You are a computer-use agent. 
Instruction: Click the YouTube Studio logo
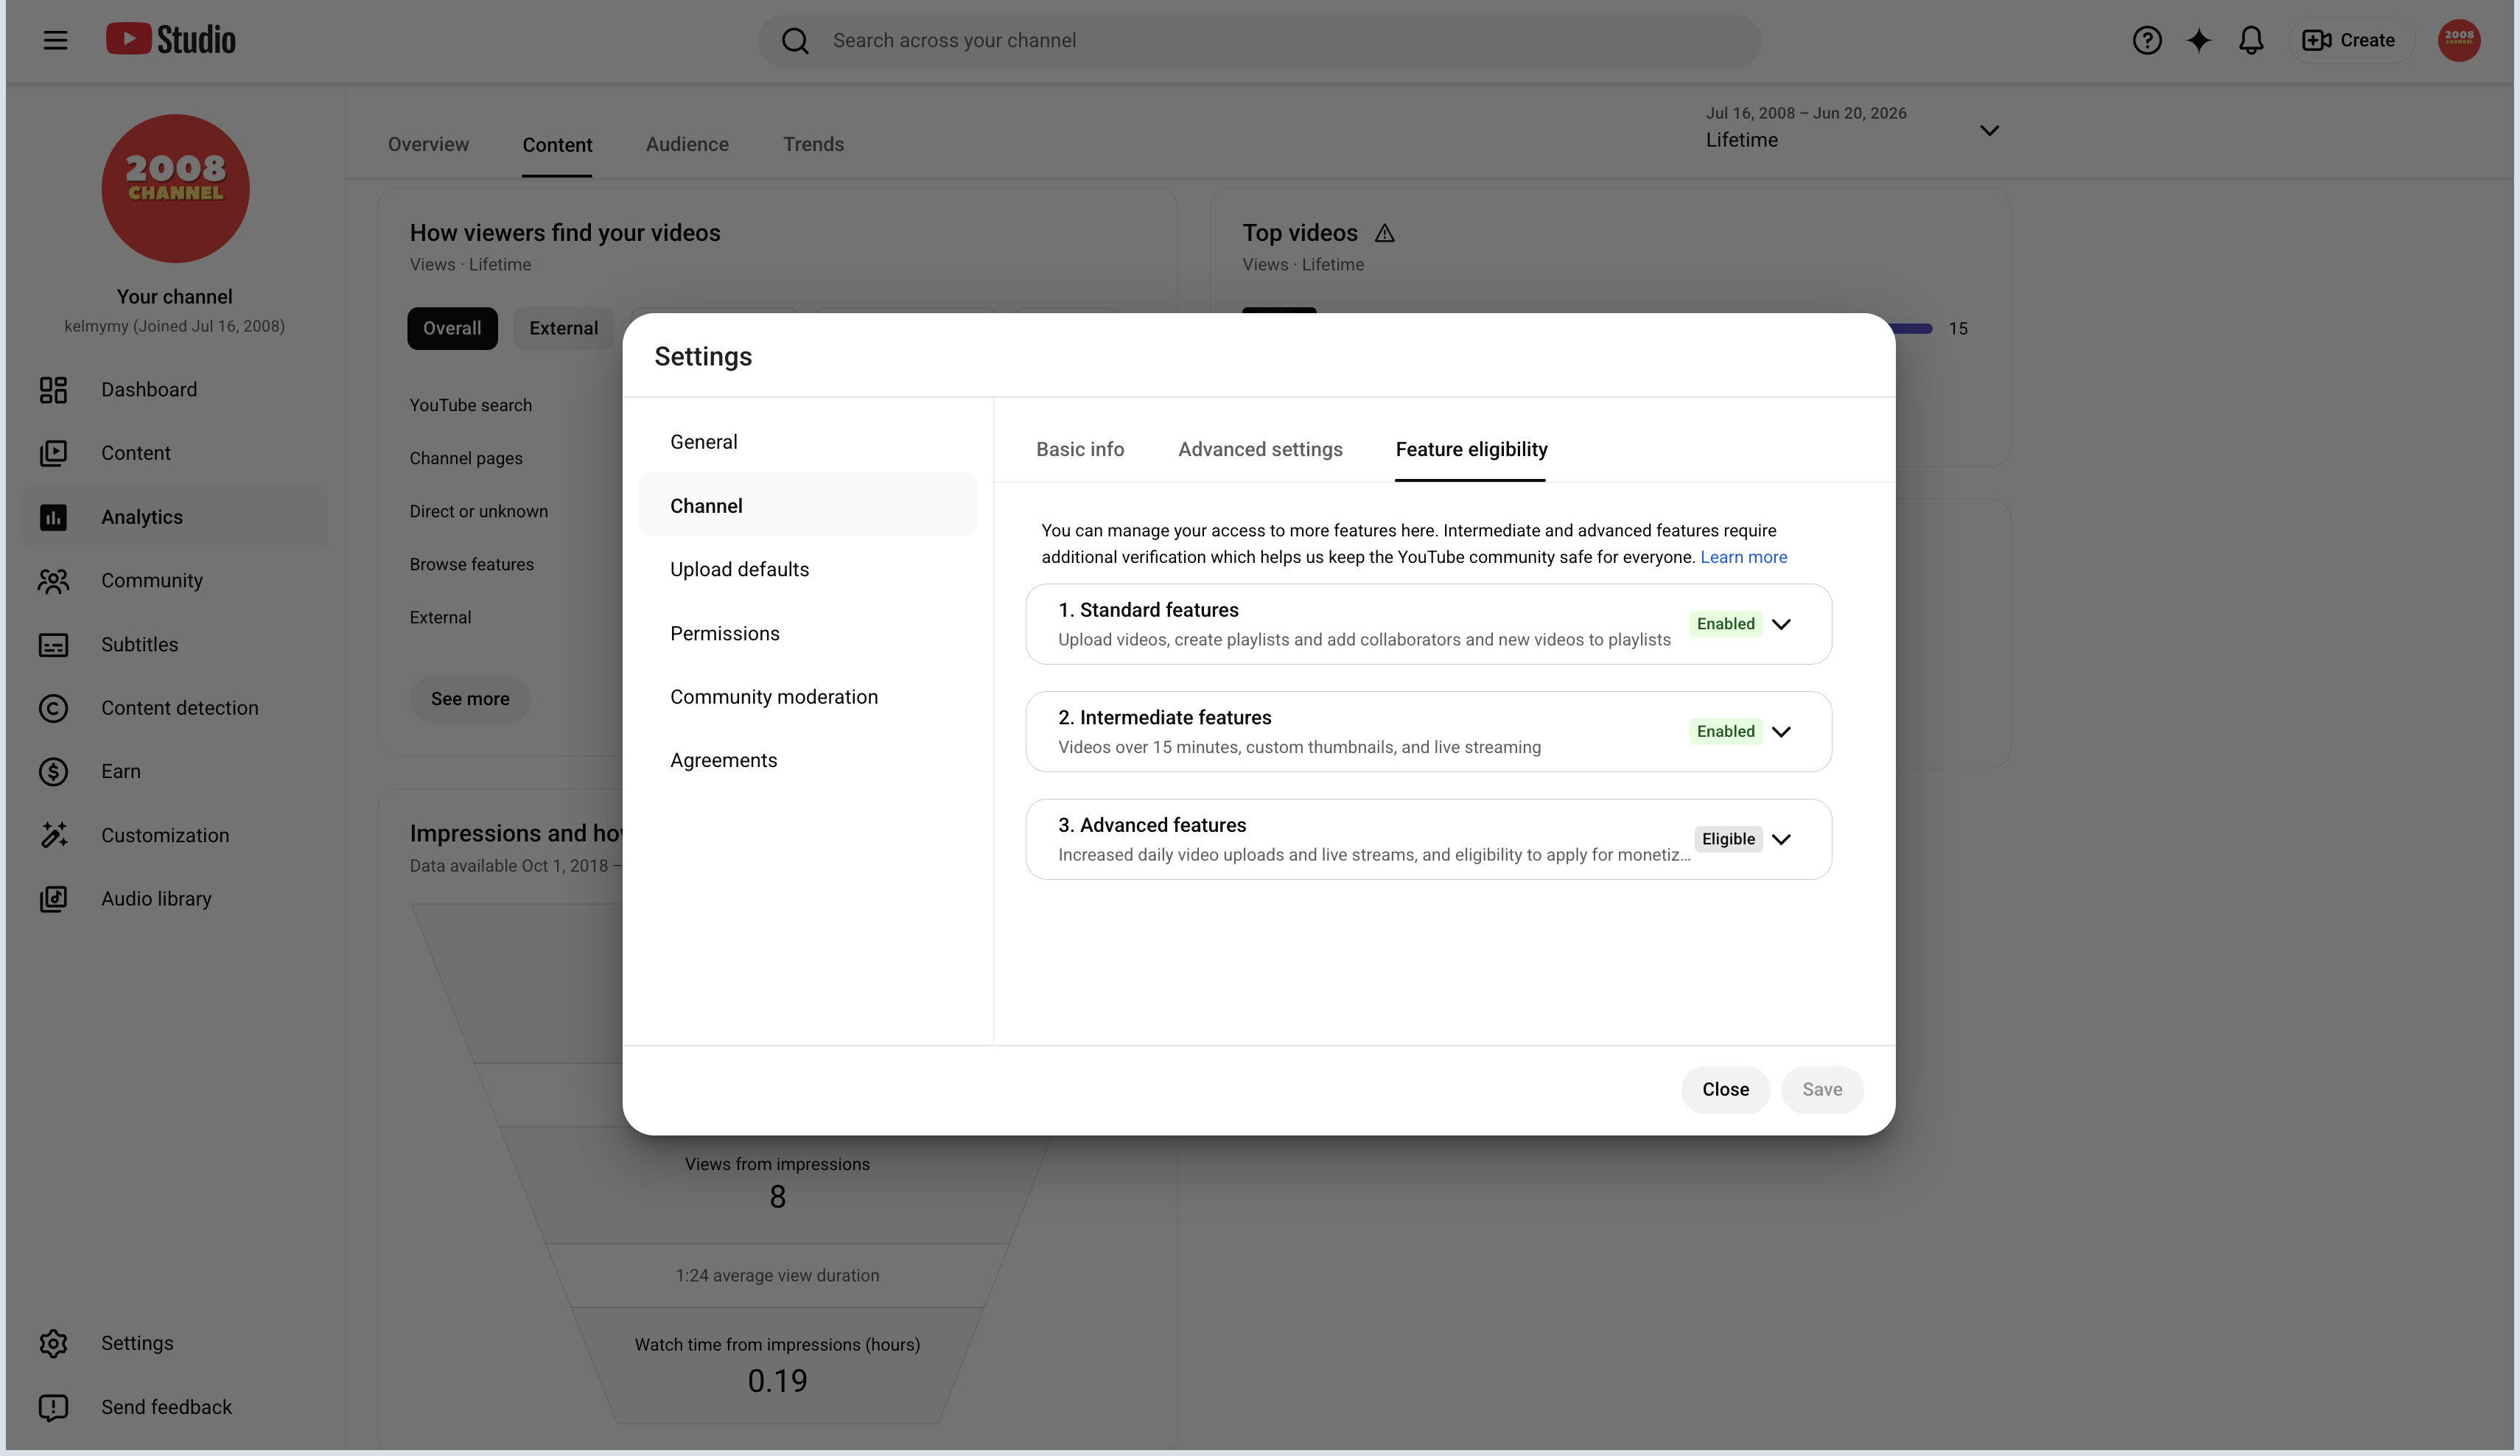point(171,40)
